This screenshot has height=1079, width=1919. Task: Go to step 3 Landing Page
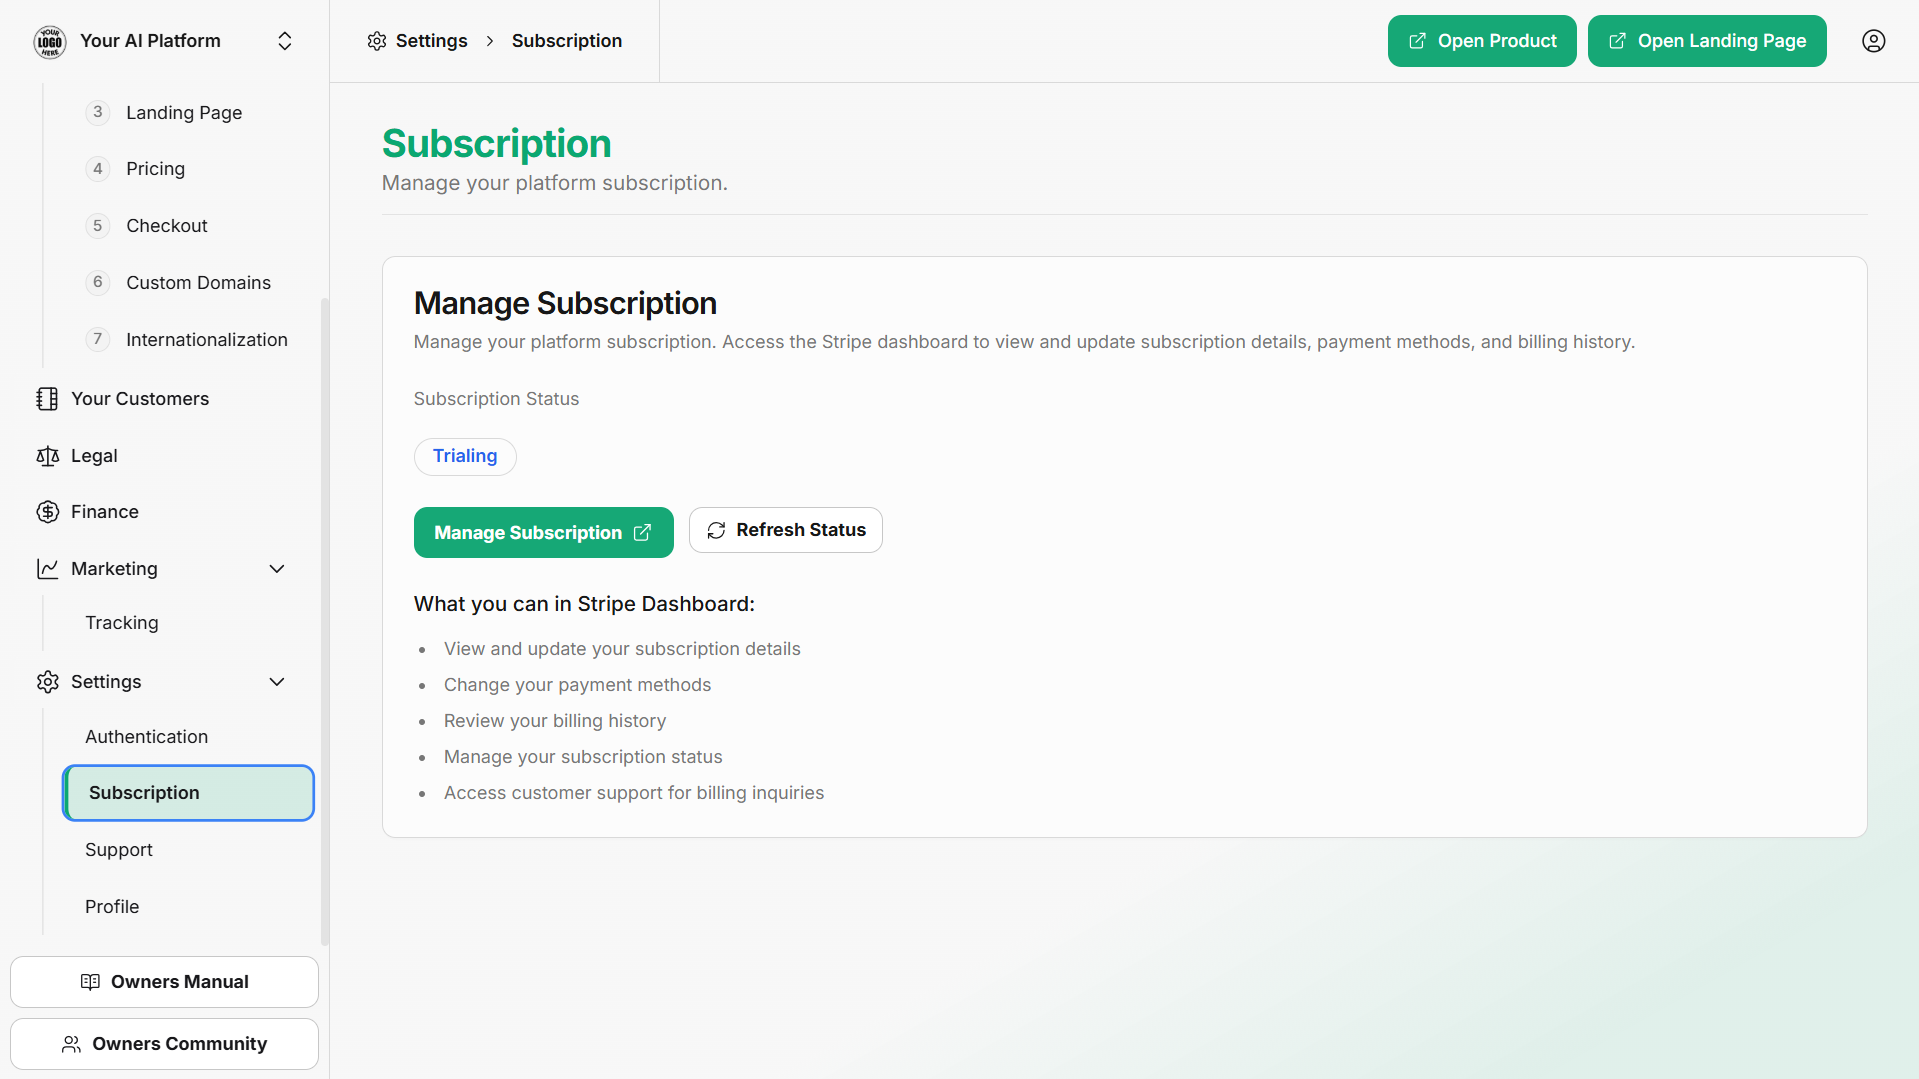pos(184,113)
